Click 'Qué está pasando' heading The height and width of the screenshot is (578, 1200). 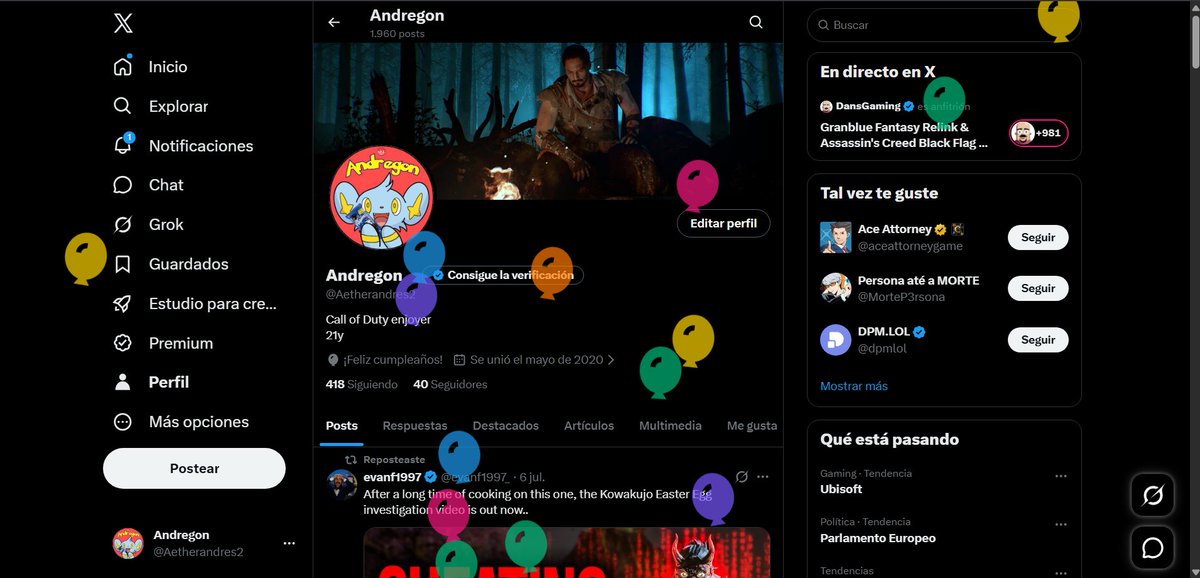click(889, 440)
